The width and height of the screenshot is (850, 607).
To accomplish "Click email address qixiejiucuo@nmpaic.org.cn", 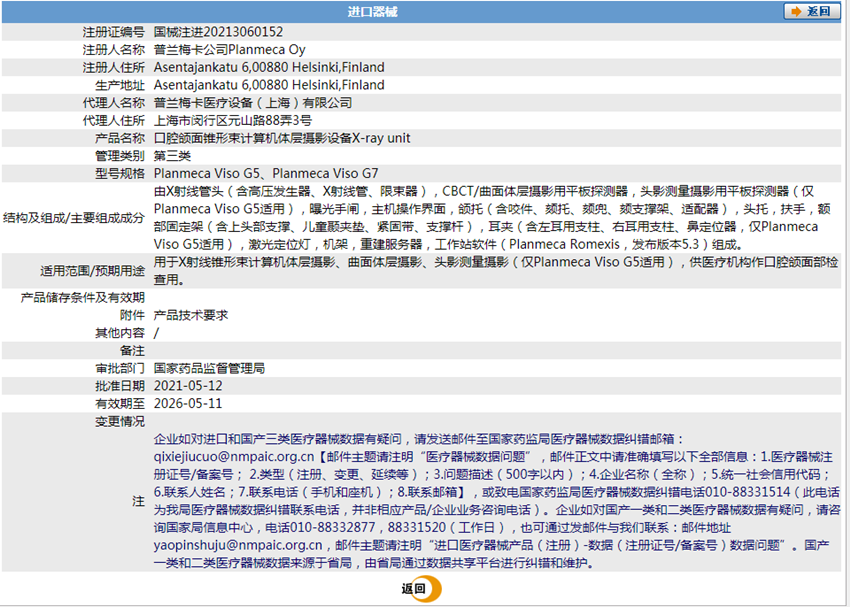I will coord(234,457).
